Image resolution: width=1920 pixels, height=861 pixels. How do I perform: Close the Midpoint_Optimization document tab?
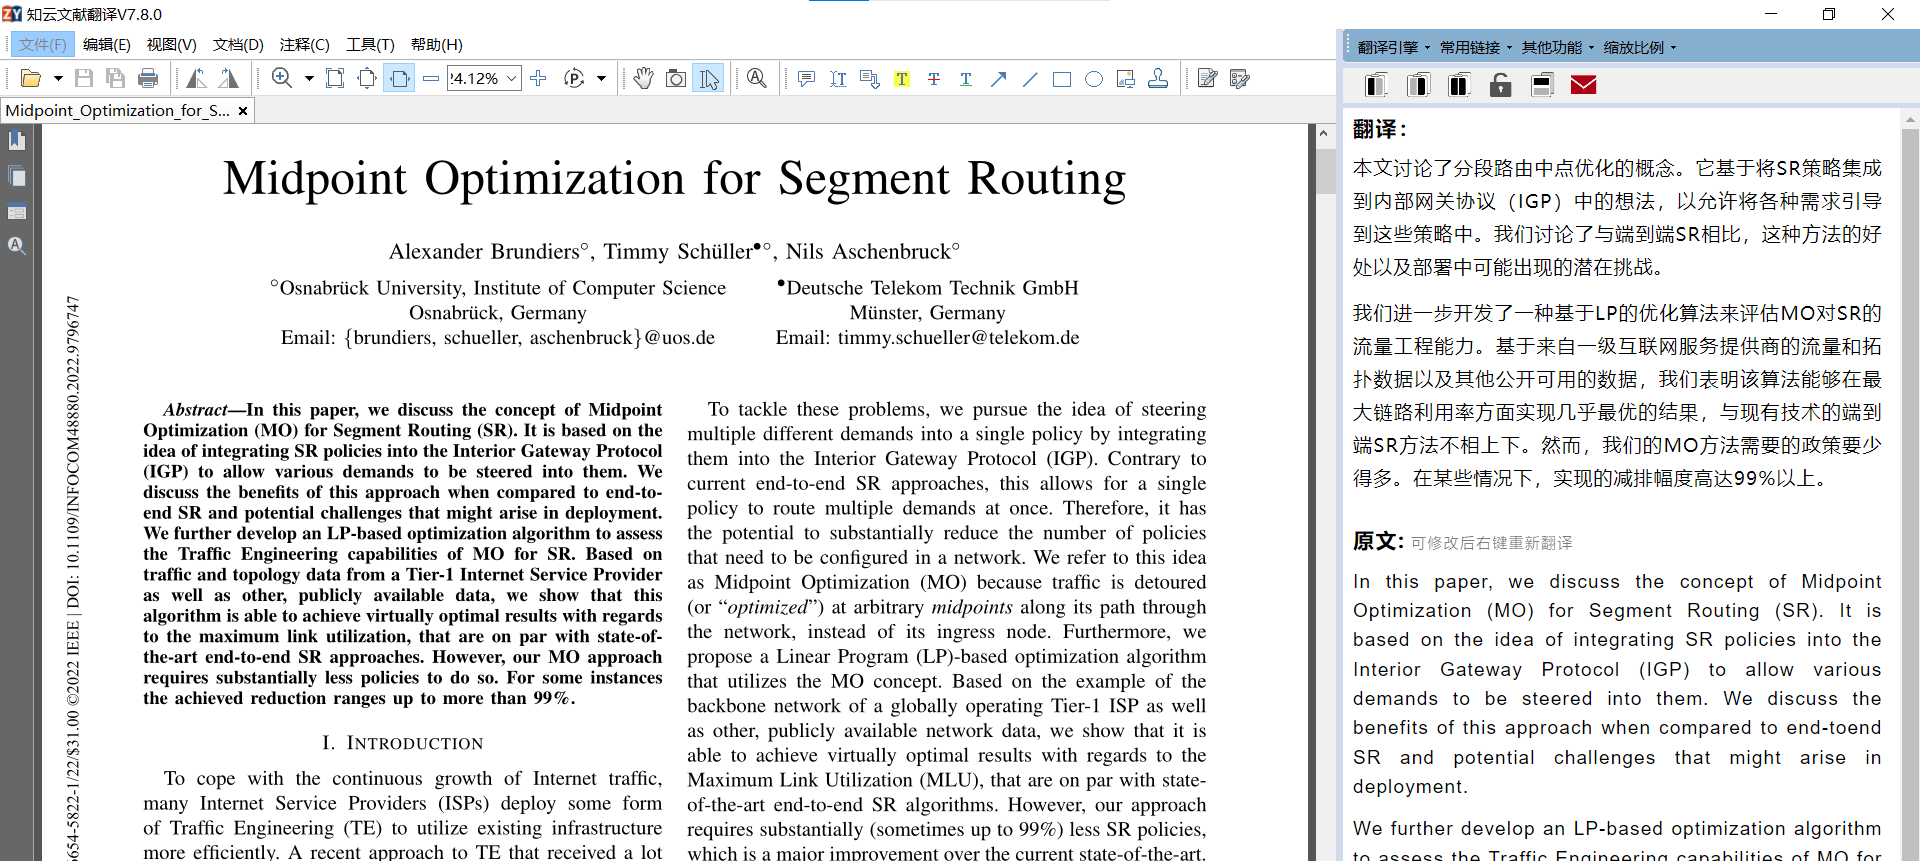(243, 111)
